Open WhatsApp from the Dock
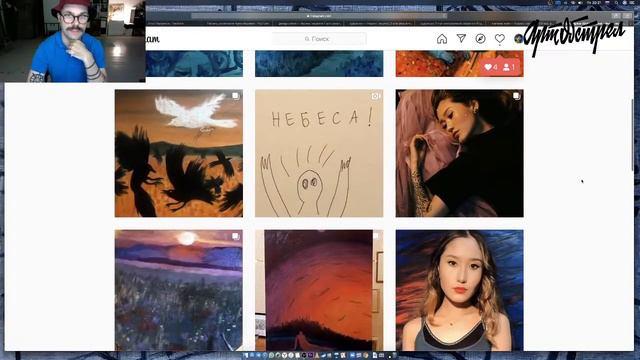 [x=271, y=356]
